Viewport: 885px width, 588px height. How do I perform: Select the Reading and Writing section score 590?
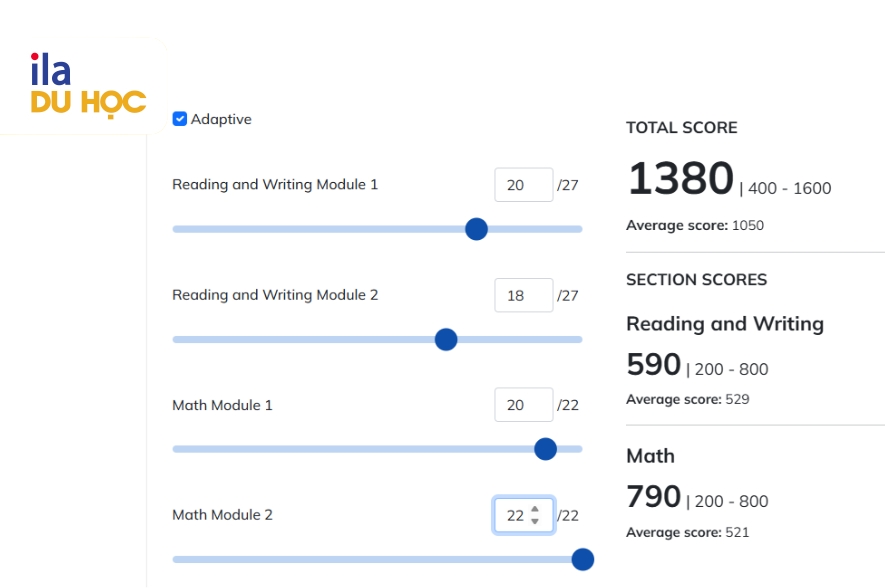(x=654, y=364)
